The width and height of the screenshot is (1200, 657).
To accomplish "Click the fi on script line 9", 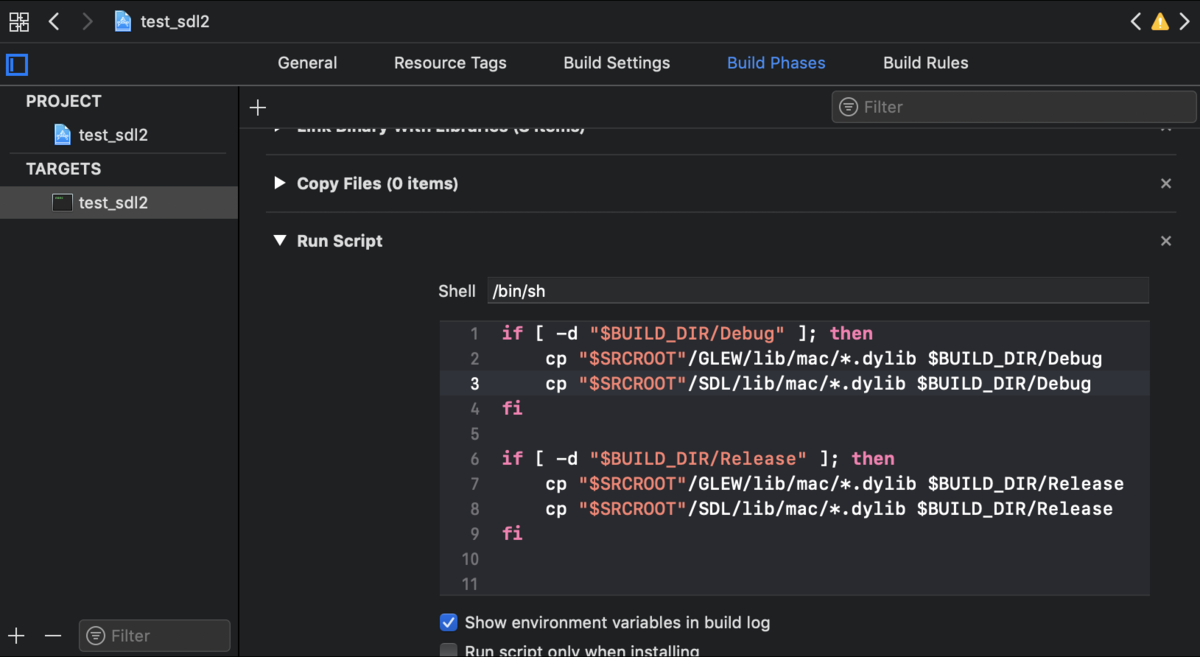I will [512, 533].
